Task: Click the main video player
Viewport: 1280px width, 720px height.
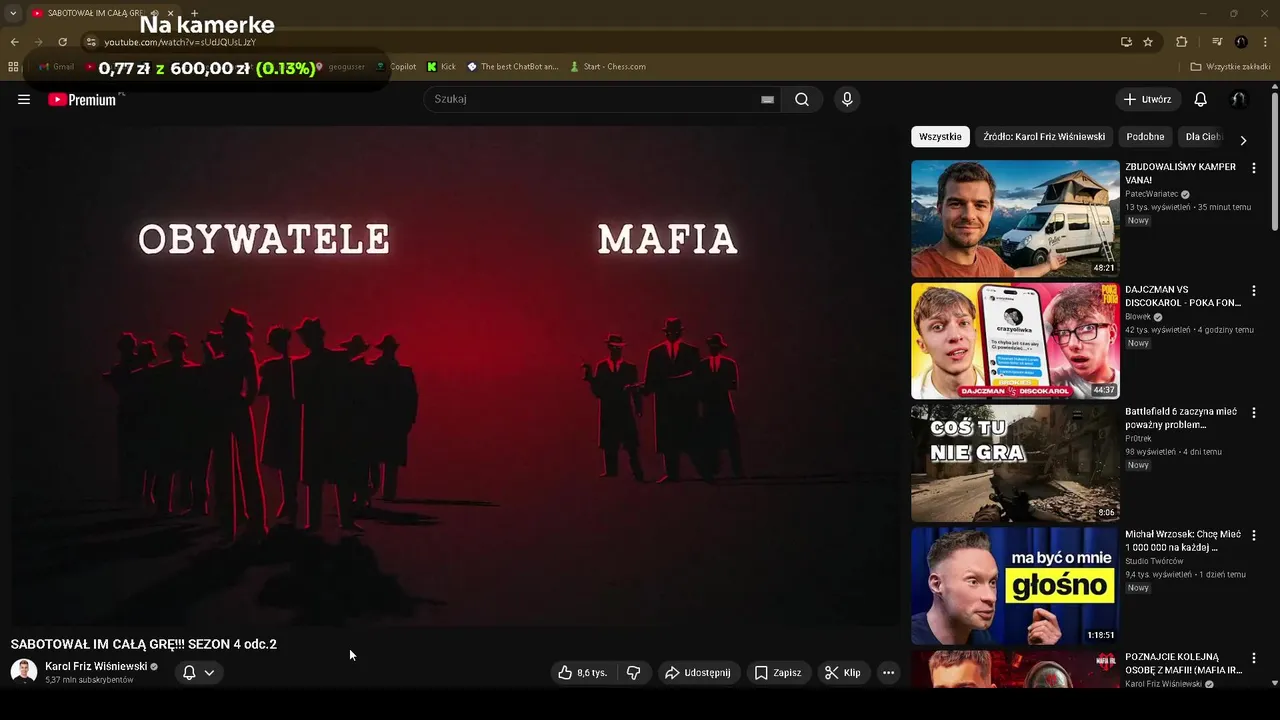Action: (456, 376)
